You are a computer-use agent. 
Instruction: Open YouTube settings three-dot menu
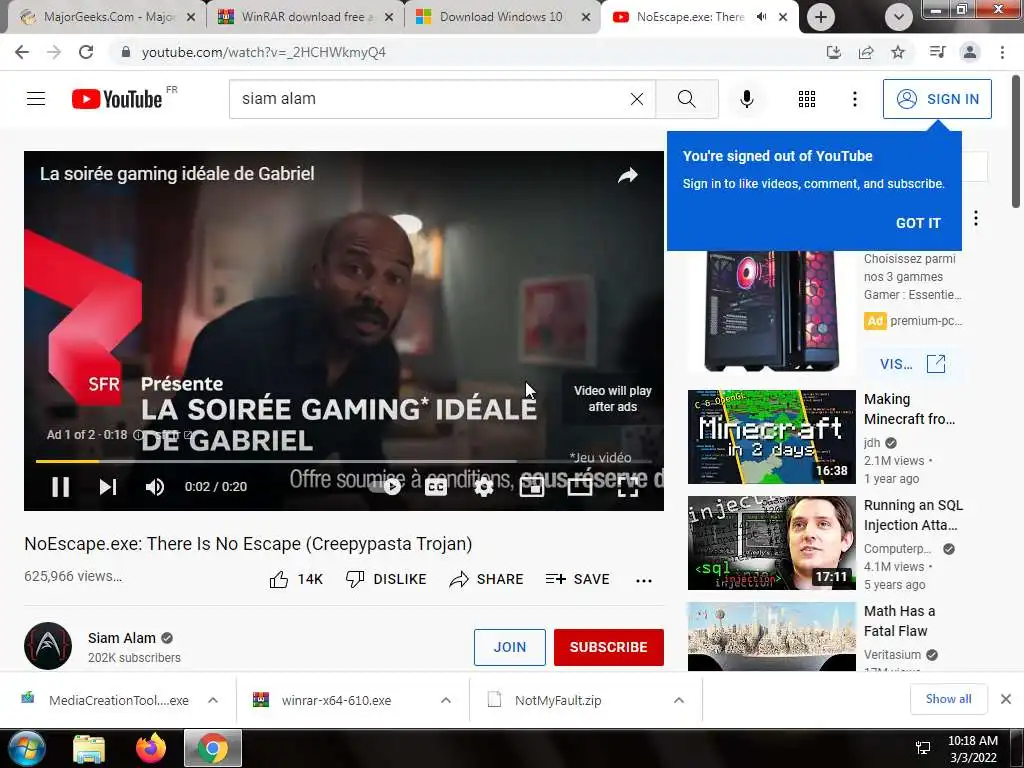pos(854,99)
